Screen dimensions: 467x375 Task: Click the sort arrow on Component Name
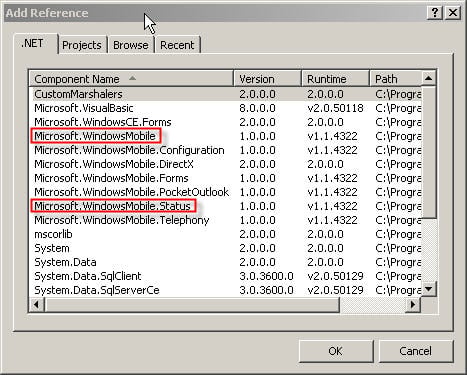132,78
